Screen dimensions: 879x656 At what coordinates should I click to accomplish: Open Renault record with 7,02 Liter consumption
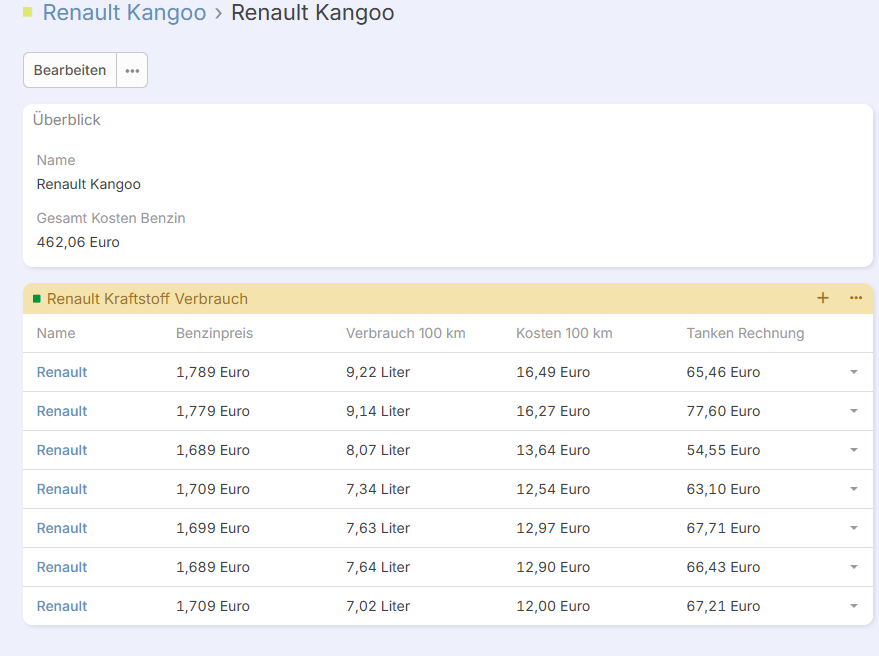tap(62, 606)
